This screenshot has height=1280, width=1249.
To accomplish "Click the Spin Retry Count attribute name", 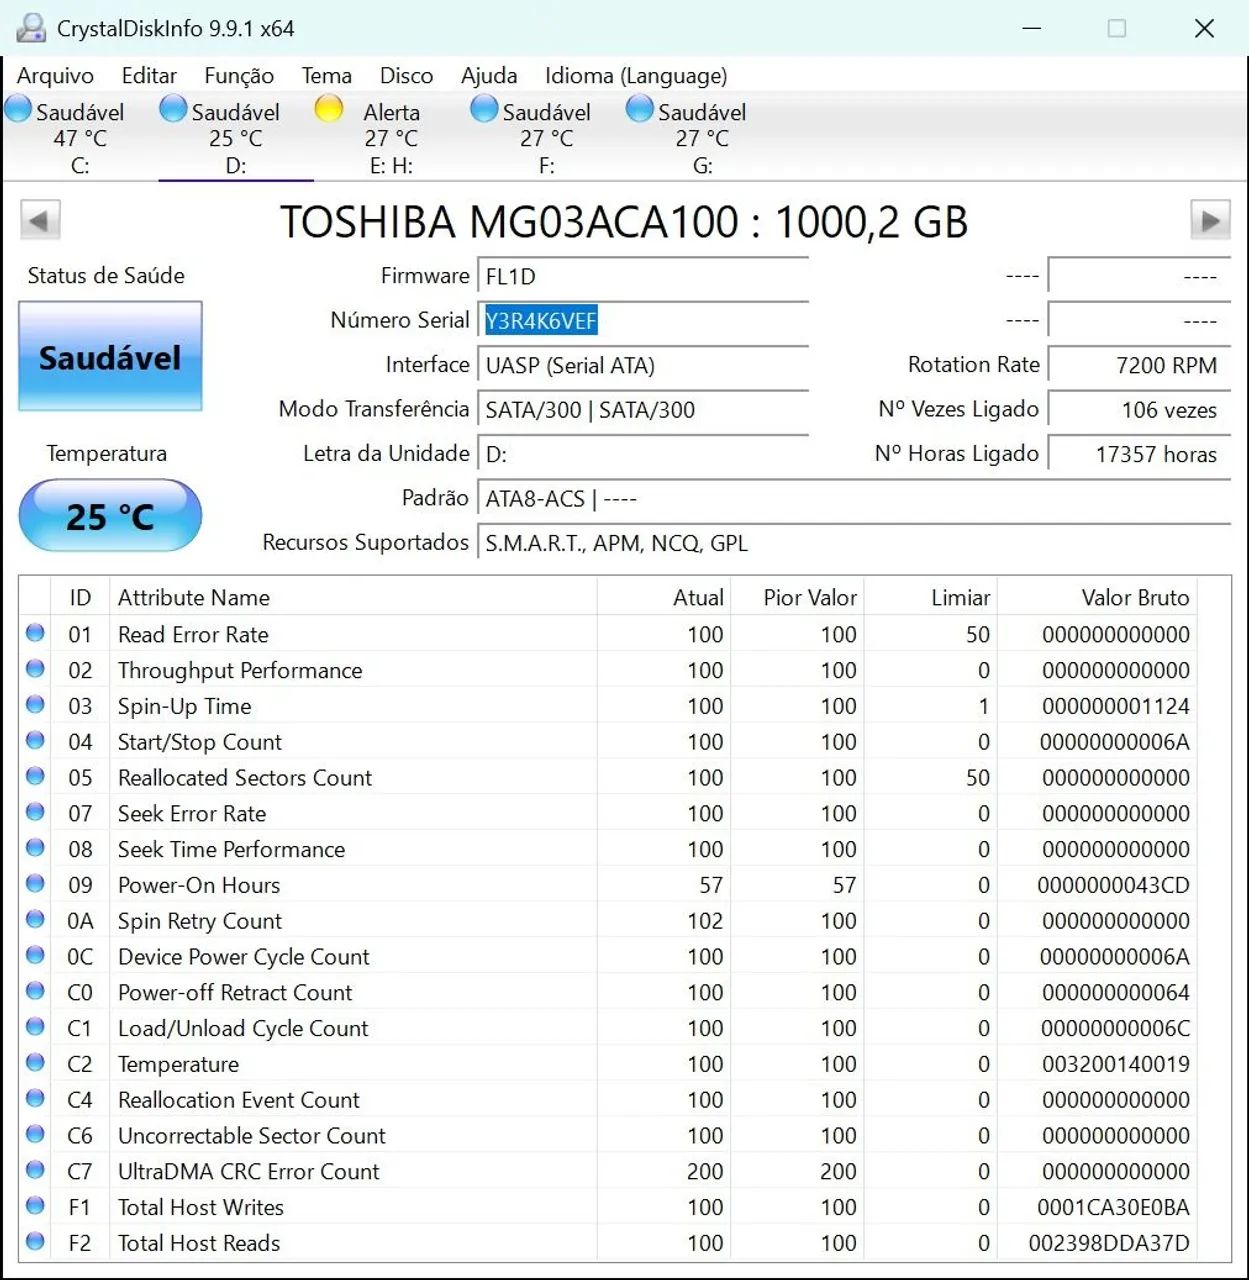I will click(200, 921).
